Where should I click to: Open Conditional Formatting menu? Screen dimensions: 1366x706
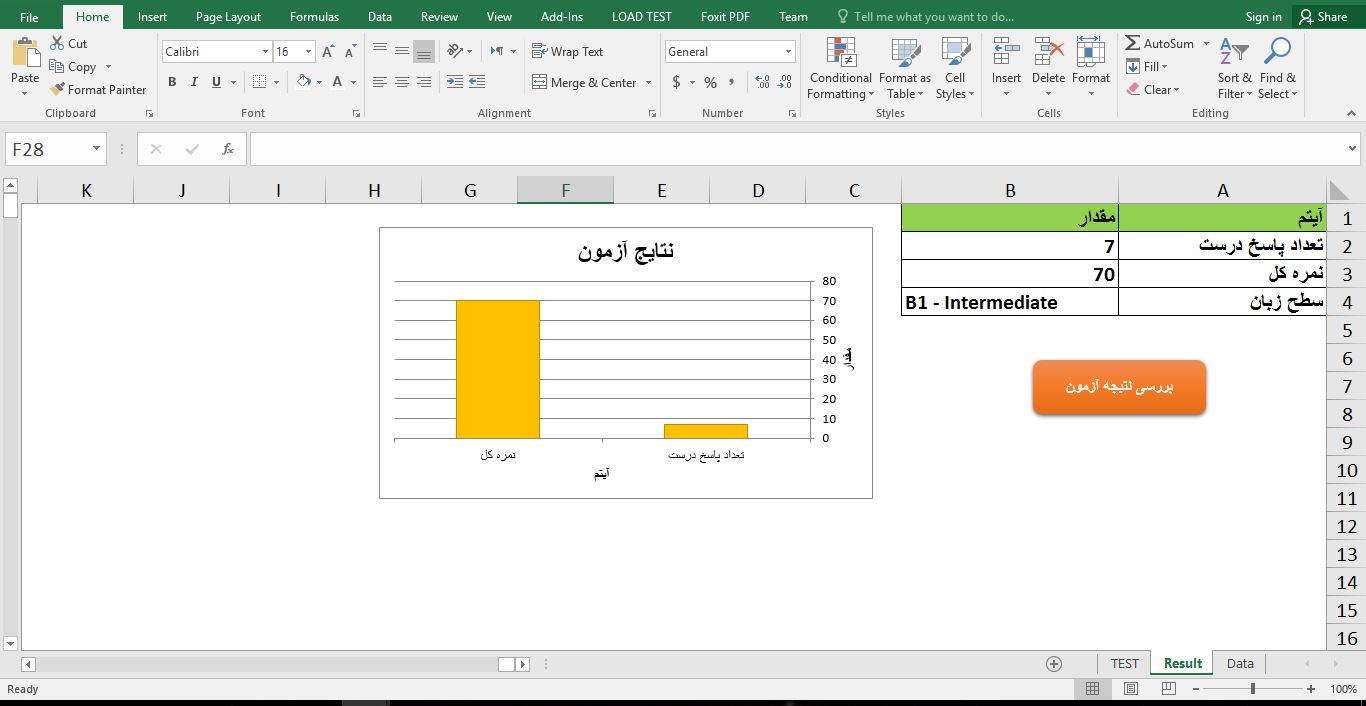click(x=841, y=68)
